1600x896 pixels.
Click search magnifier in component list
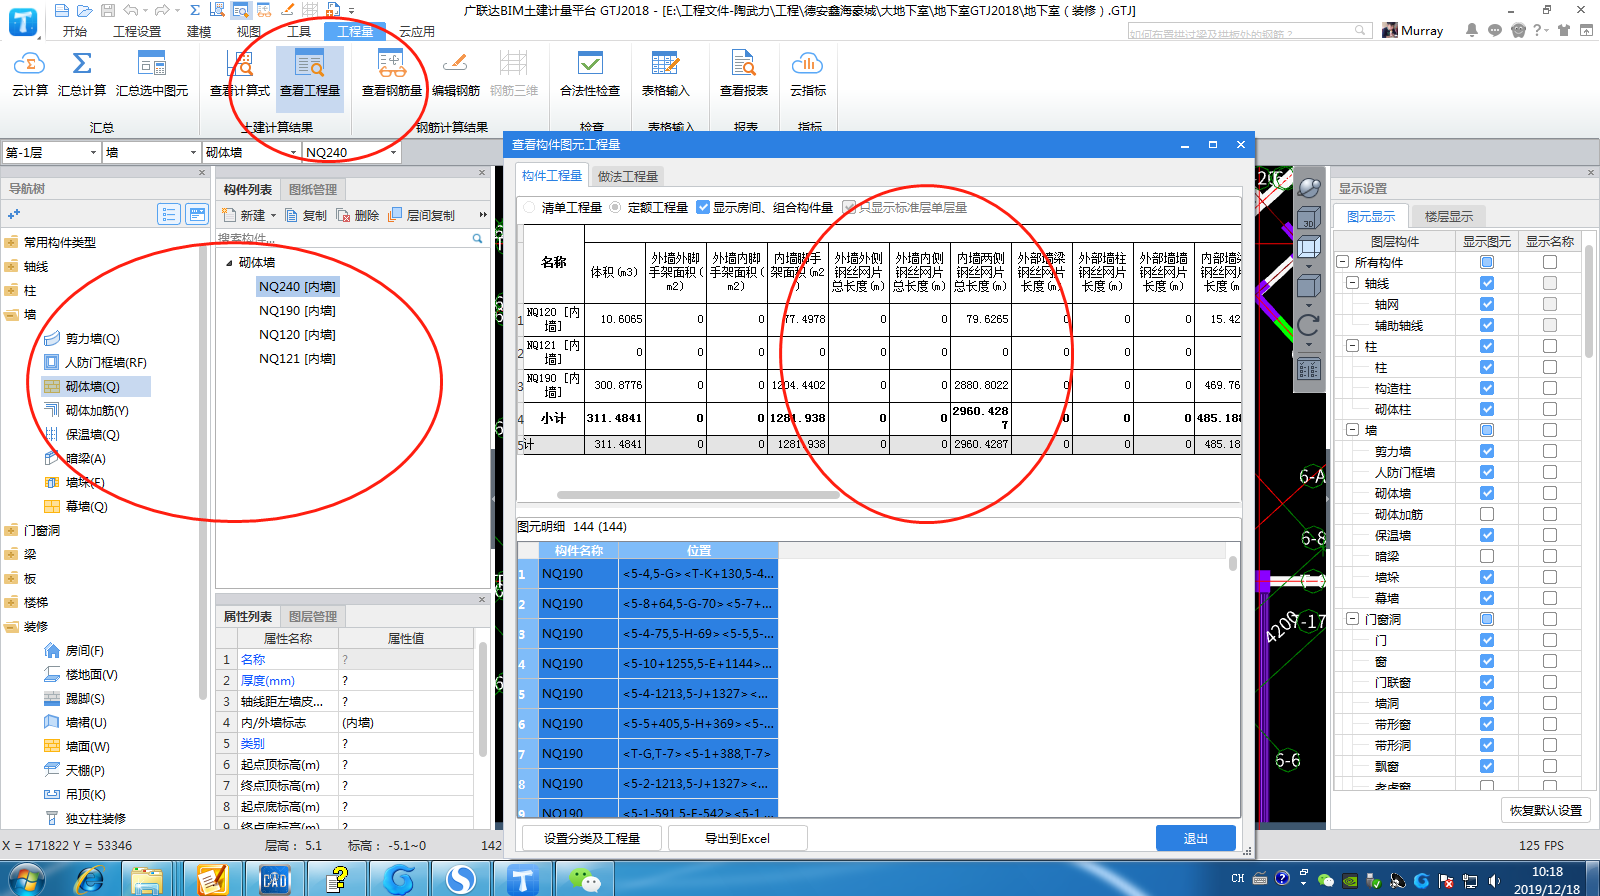point(478,238)
